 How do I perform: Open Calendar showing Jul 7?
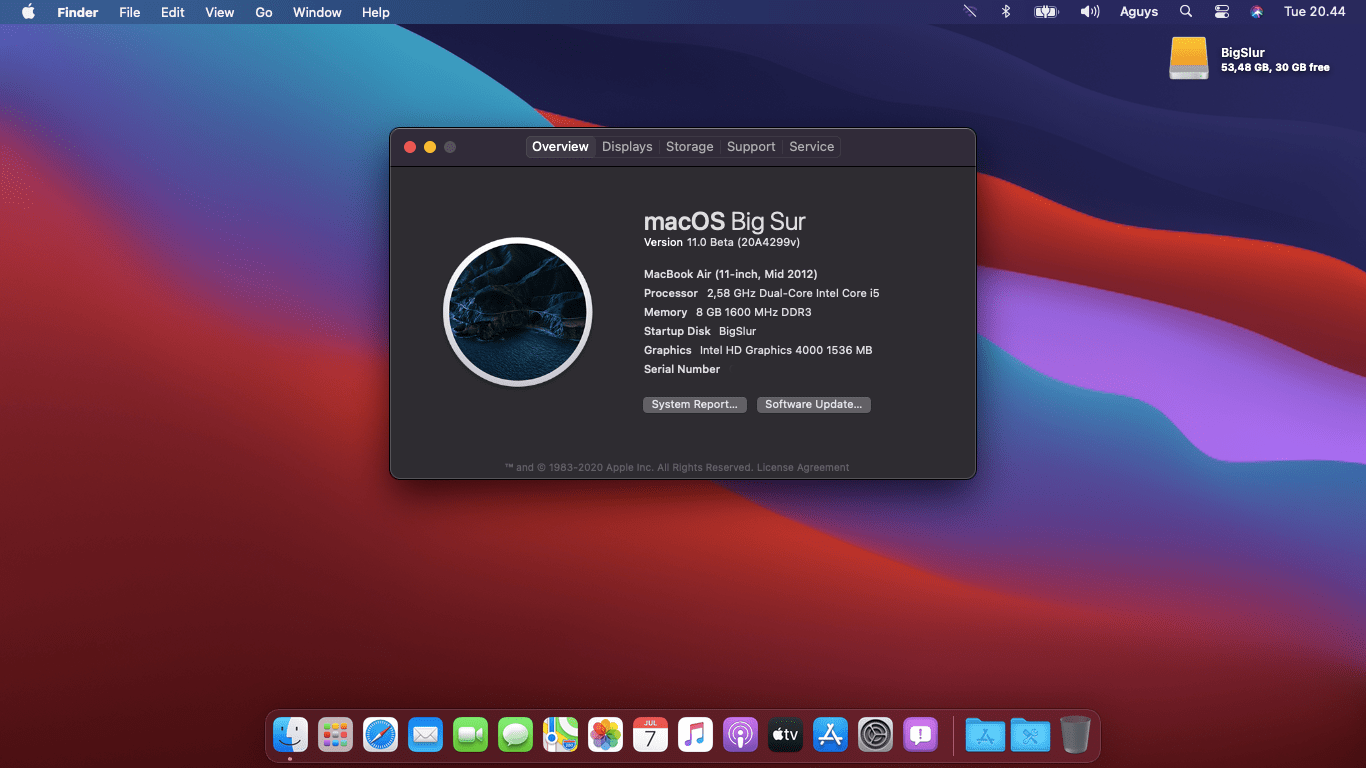click(650, 735)
